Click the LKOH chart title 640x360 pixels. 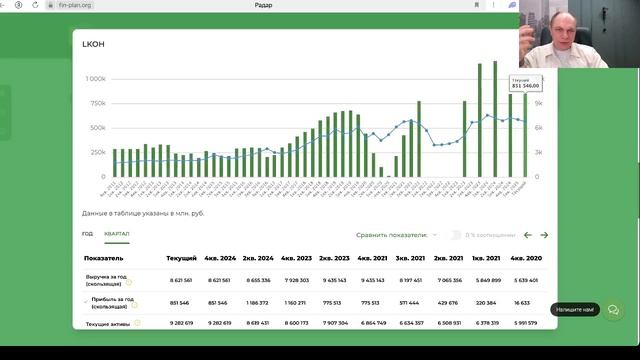pos(93,44)
